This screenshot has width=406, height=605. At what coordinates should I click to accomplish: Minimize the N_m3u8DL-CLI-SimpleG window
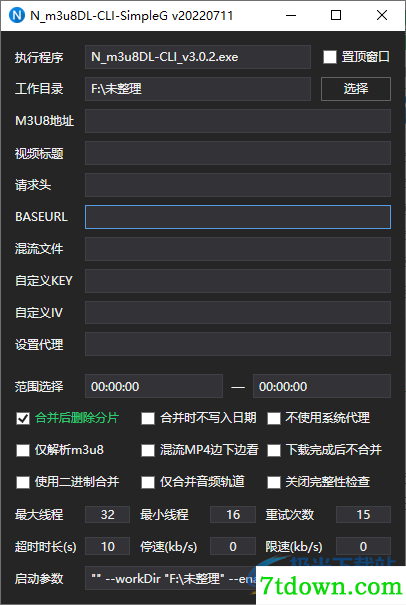[291, 15]
